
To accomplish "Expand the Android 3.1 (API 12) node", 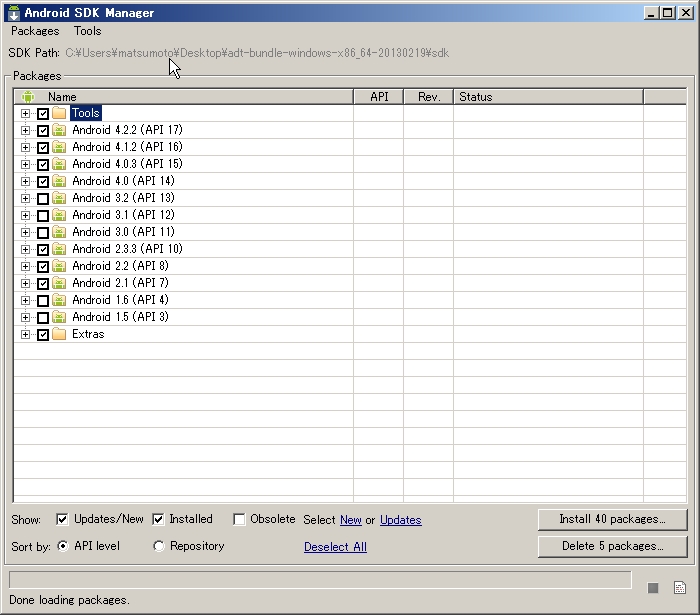I will (25, 215).
